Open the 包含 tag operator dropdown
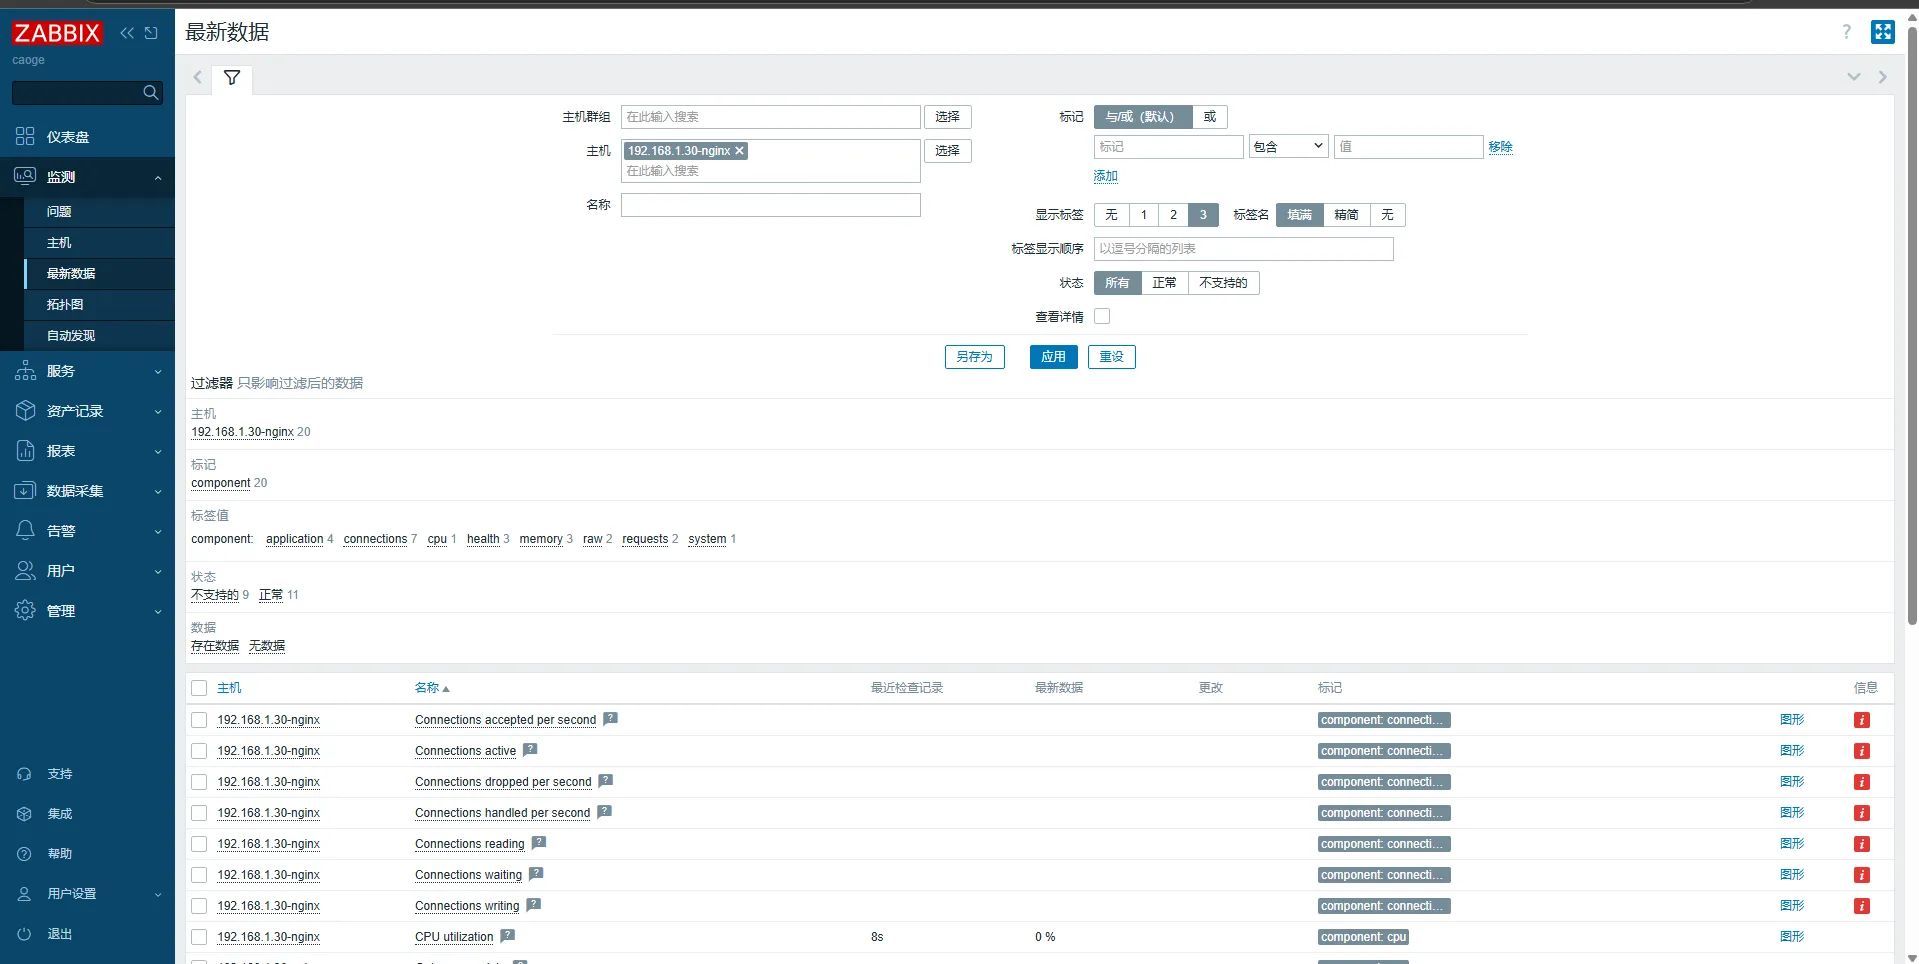Viewport: 1919px width, 964px height. tap(1288, 147)
